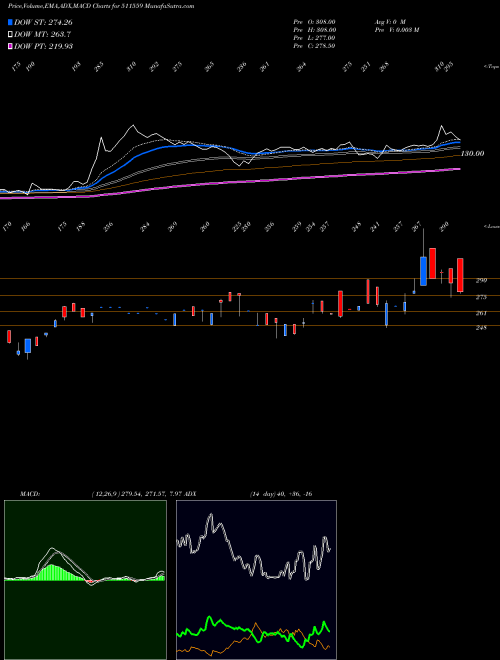Click the 290 lows label
The width and height of the screenshot is (500, 660).
(x=444, y=227)
